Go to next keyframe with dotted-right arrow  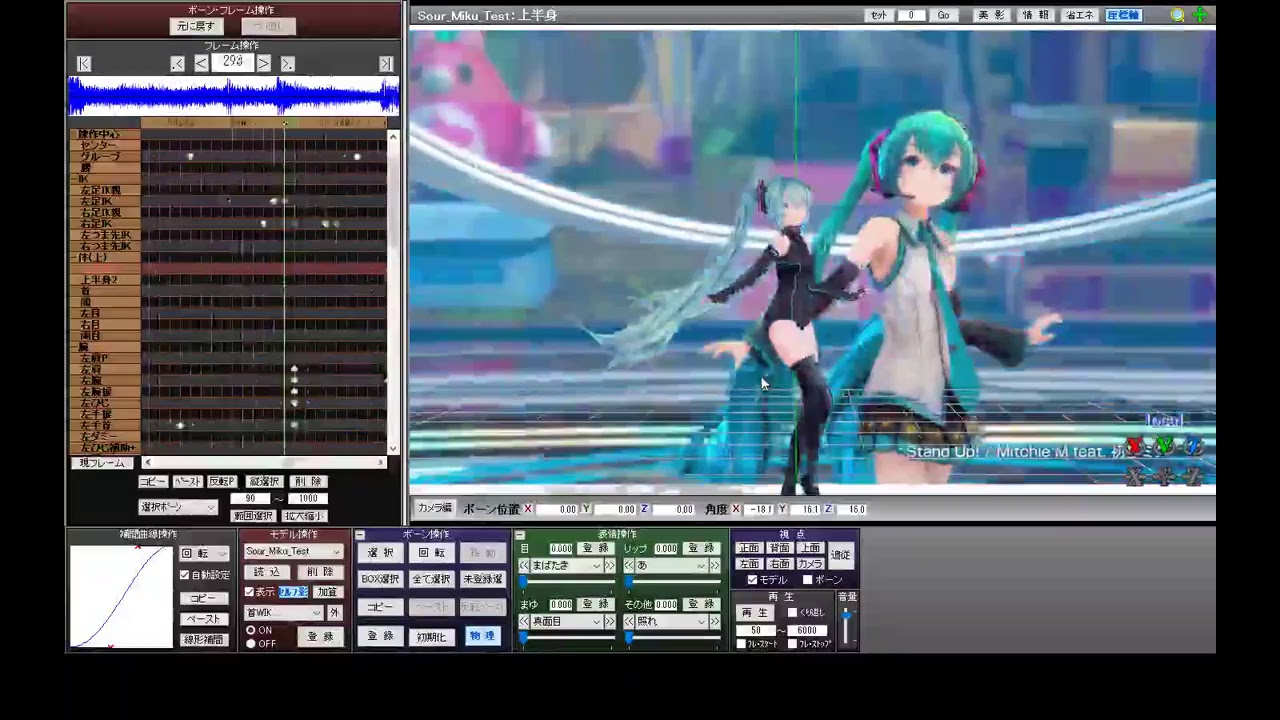click(x=288, y=64)
